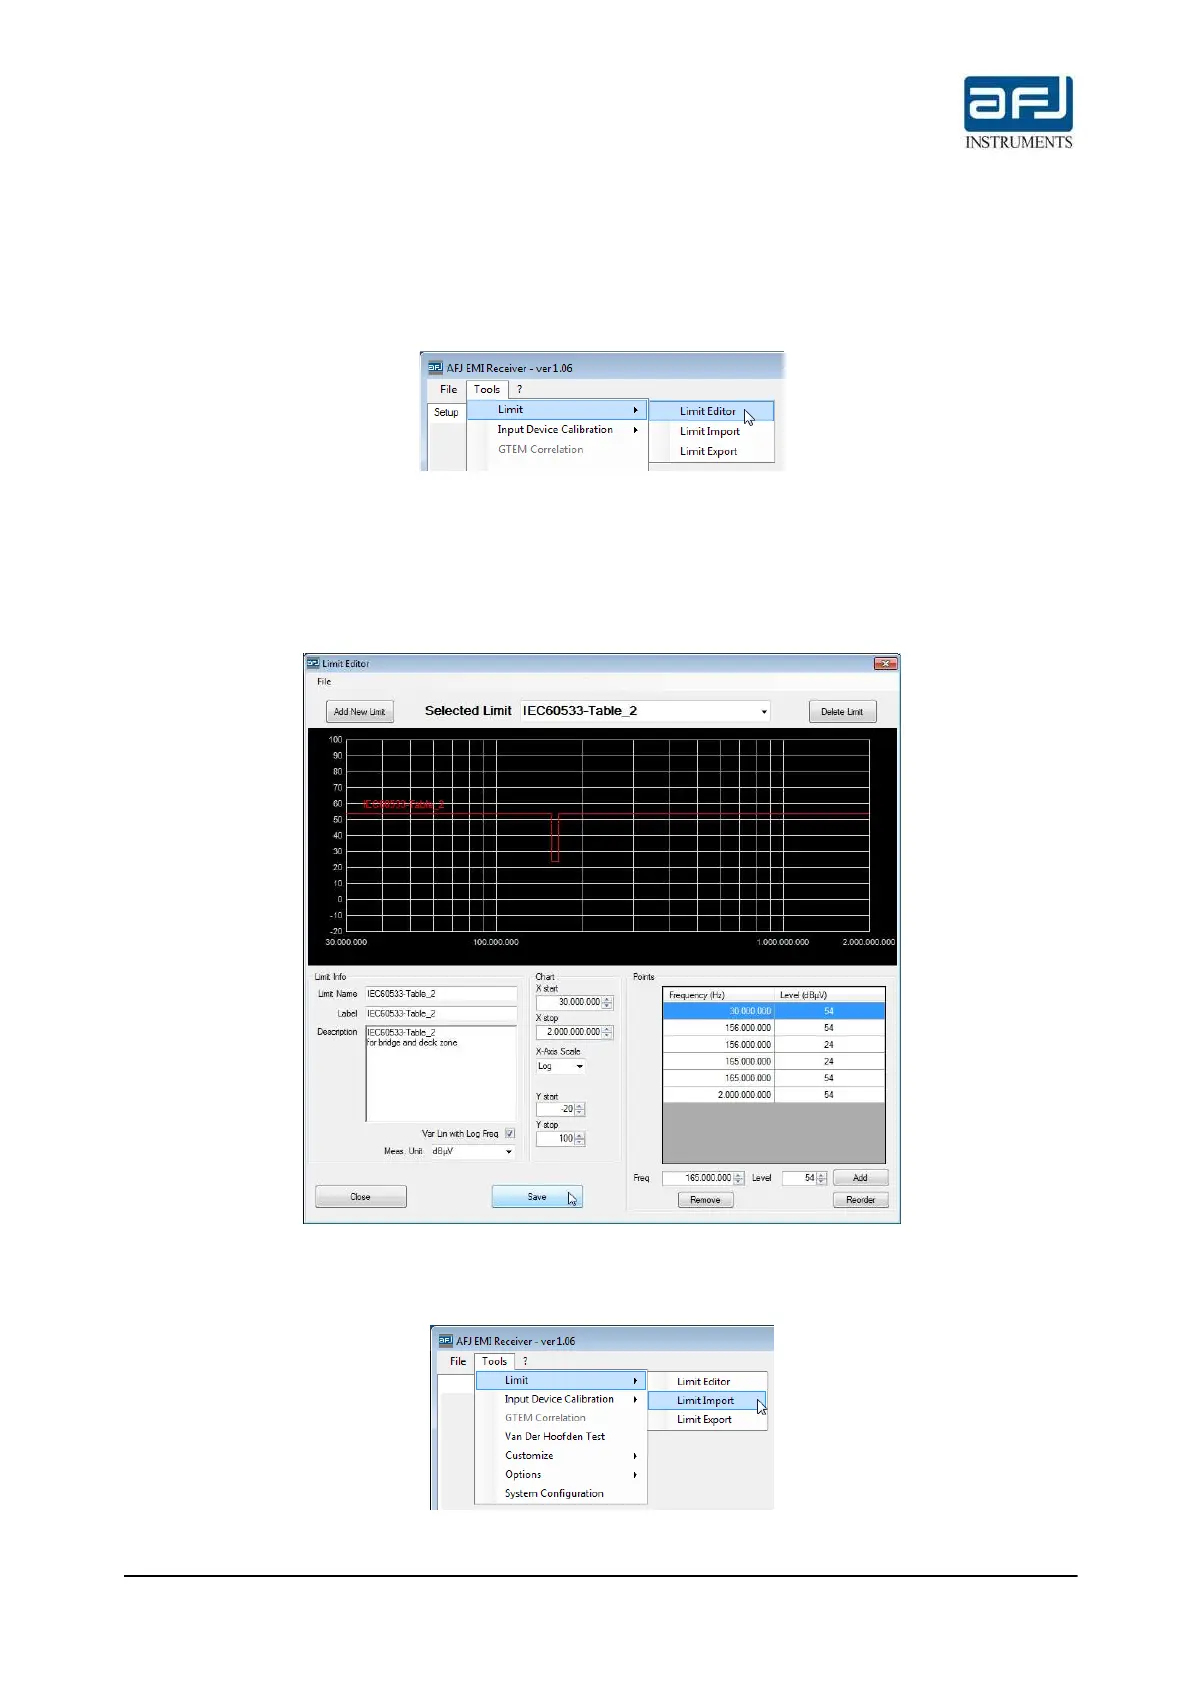Image resolution: width=1190 pixels, height=1684 pixels.
Task: Click AFJ title icon in window listing System Configuration
Action: (x=445, y=1341)
